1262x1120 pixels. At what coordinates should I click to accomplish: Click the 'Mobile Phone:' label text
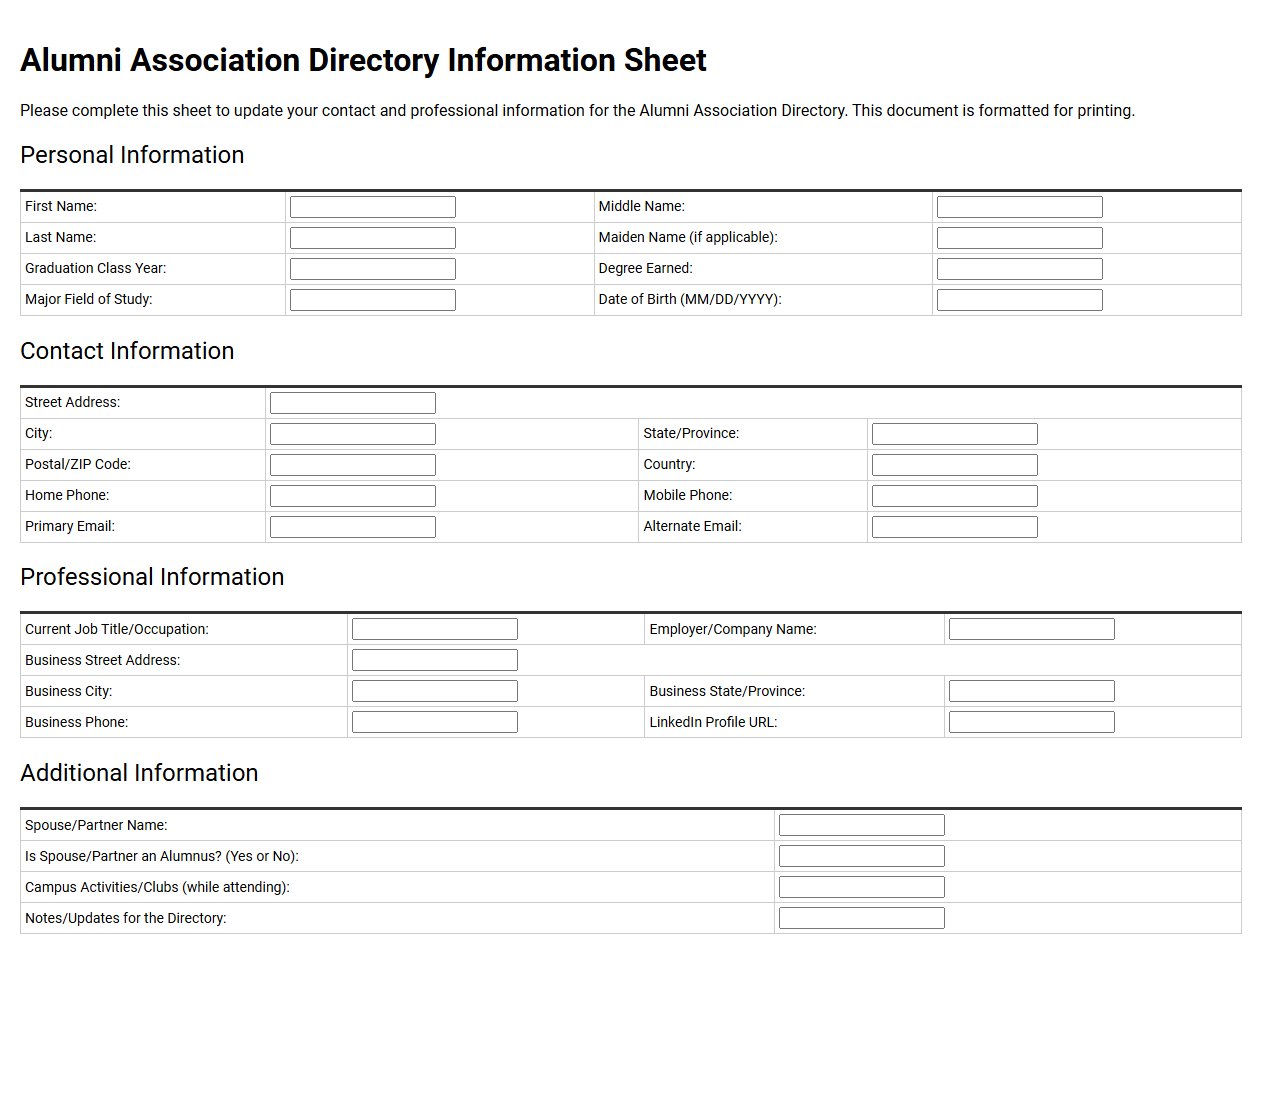(688, 495)
